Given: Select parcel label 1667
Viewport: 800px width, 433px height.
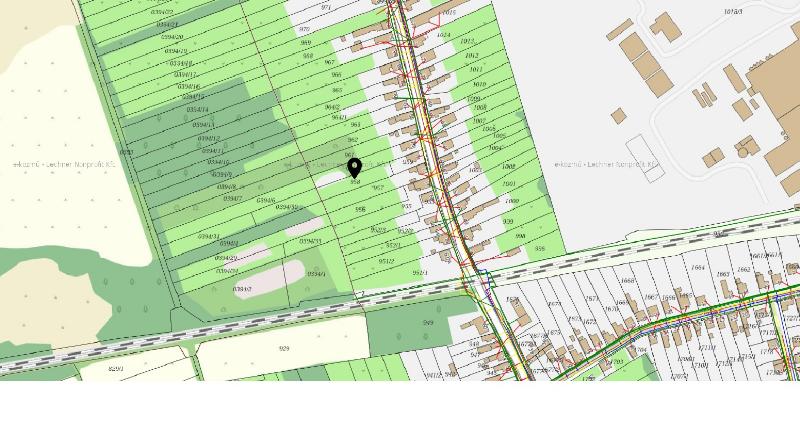Looking at the screenshot, I should point(652,297).
